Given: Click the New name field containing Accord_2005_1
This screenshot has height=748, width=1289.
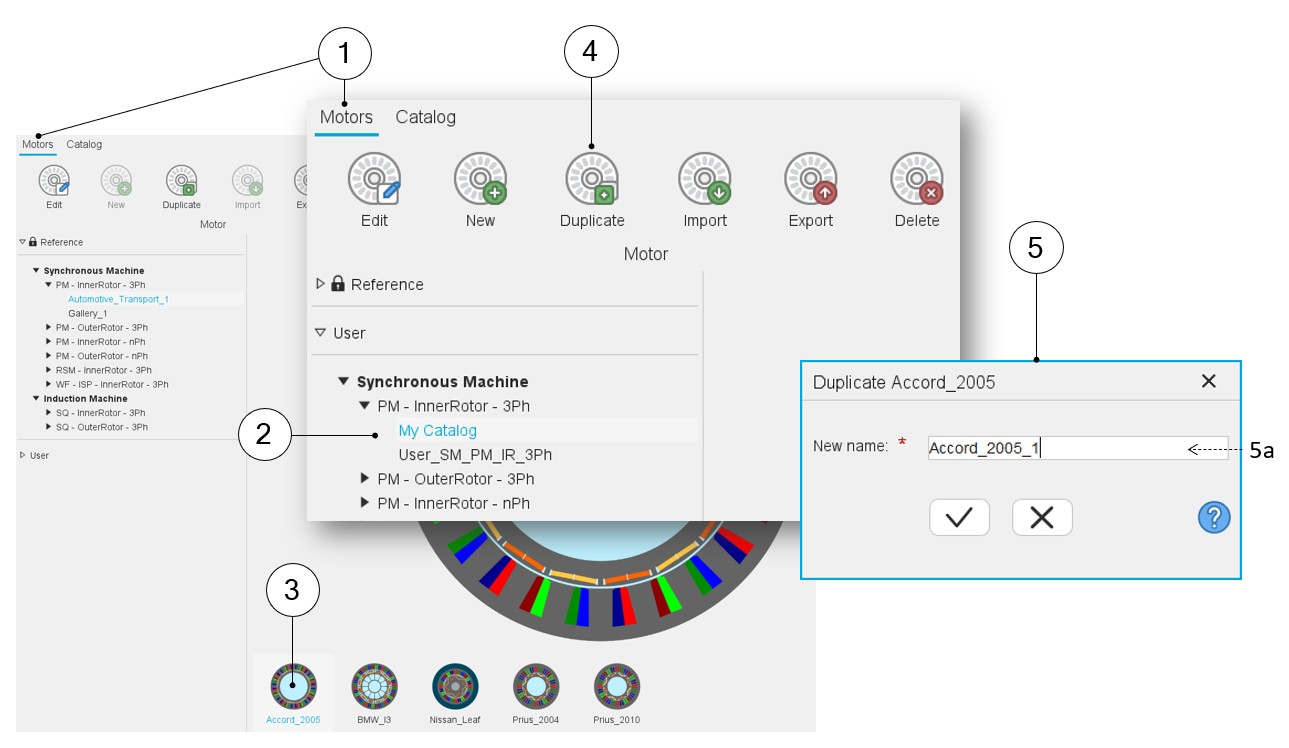Looking at the screenshot, I should coord(1077,448).
